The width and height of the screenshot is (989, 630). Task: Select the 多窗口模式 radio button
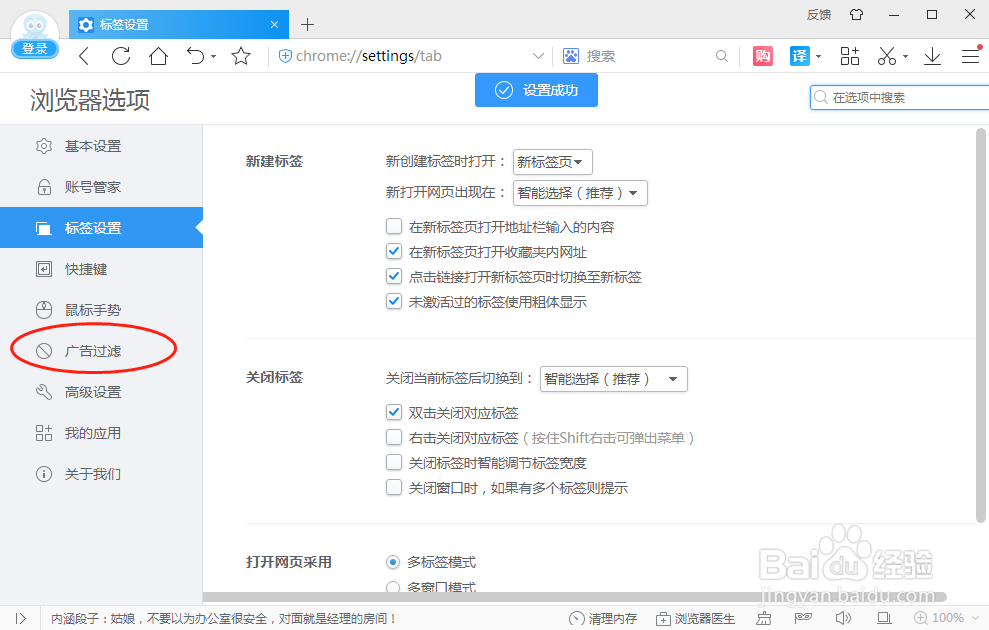[392, 587]
